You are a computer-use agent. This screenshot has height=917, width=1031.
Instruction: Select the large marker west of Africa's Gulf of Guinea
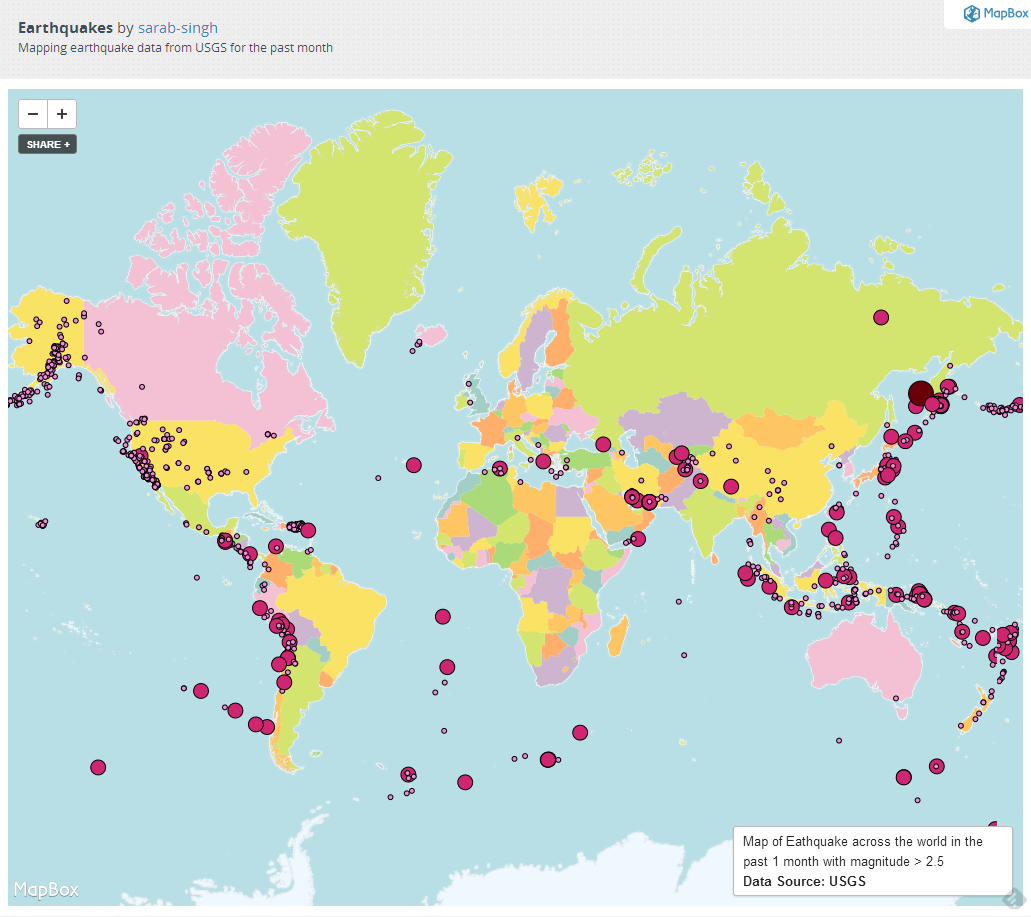click(442, 616)
